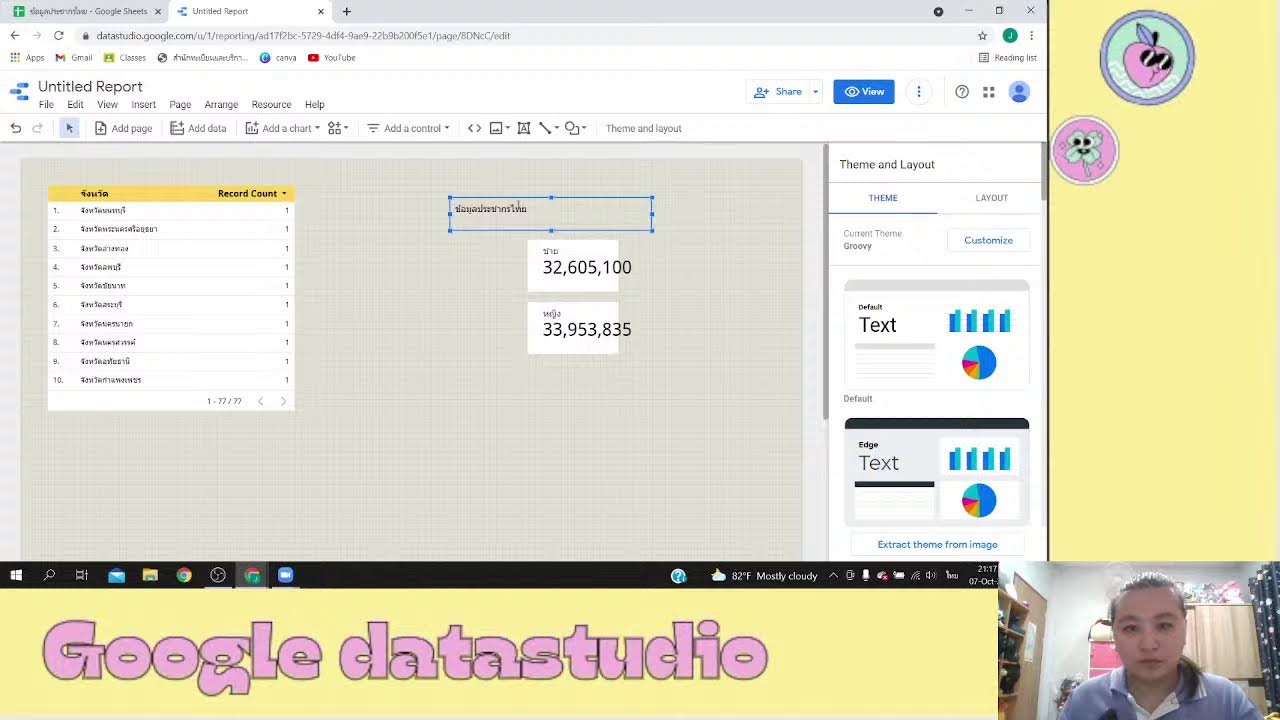Open the Add a chart dropdown

283,128
